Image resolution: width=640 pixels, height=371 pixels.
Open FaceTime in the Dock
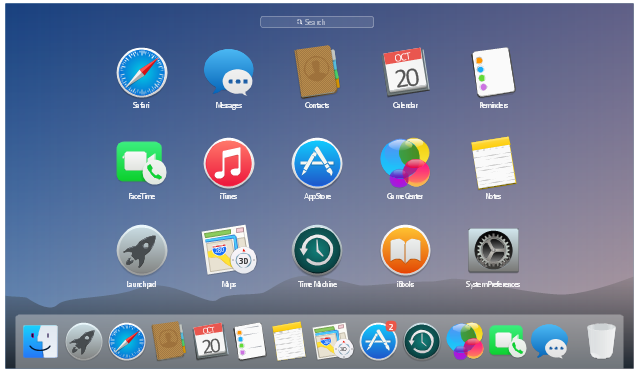507,340
